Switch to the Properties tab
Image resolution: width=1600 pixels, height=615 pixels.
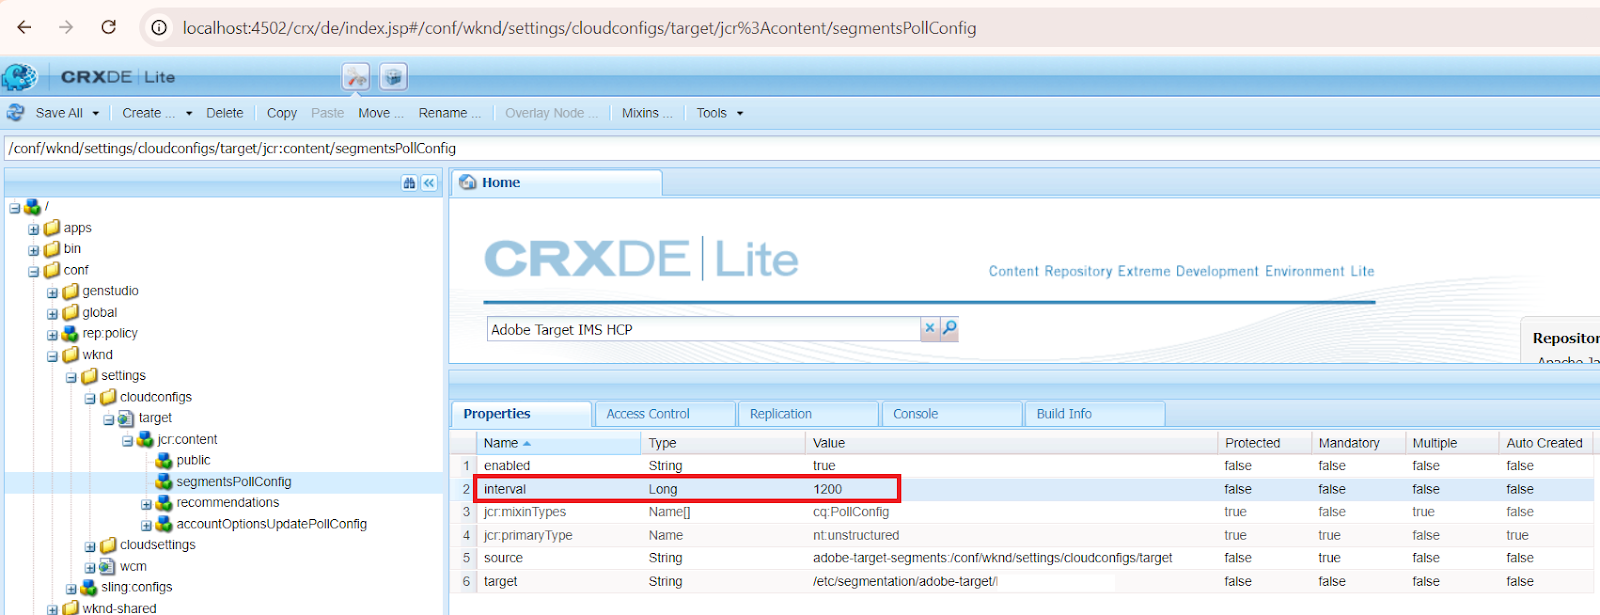(x=522, y=414)
